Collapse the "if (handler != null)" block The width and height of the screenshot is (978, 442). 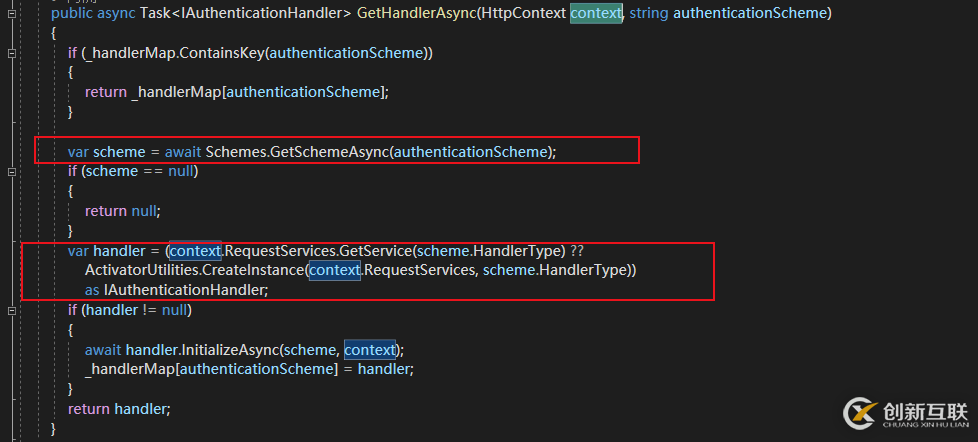(x=11, y=310)
